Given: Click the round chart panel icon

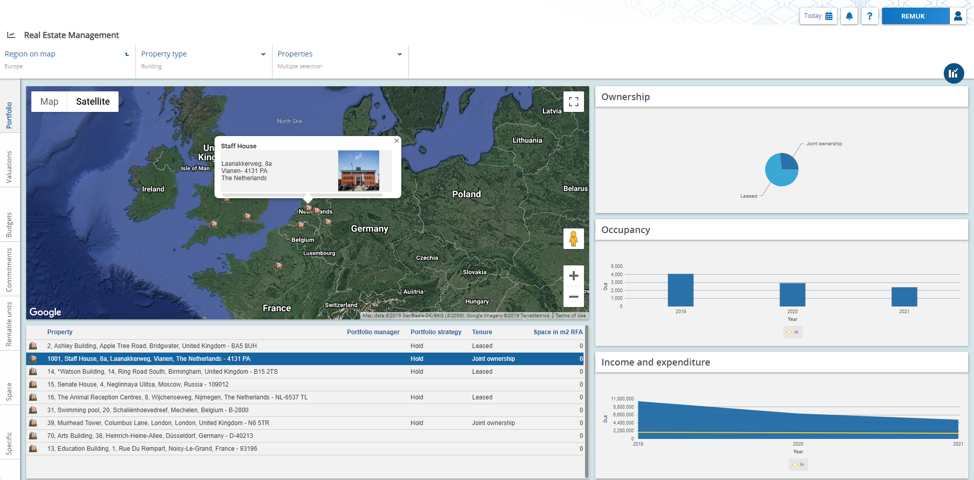Looking at the screenshot, I should pyautogui.click(x=953, y=73).
